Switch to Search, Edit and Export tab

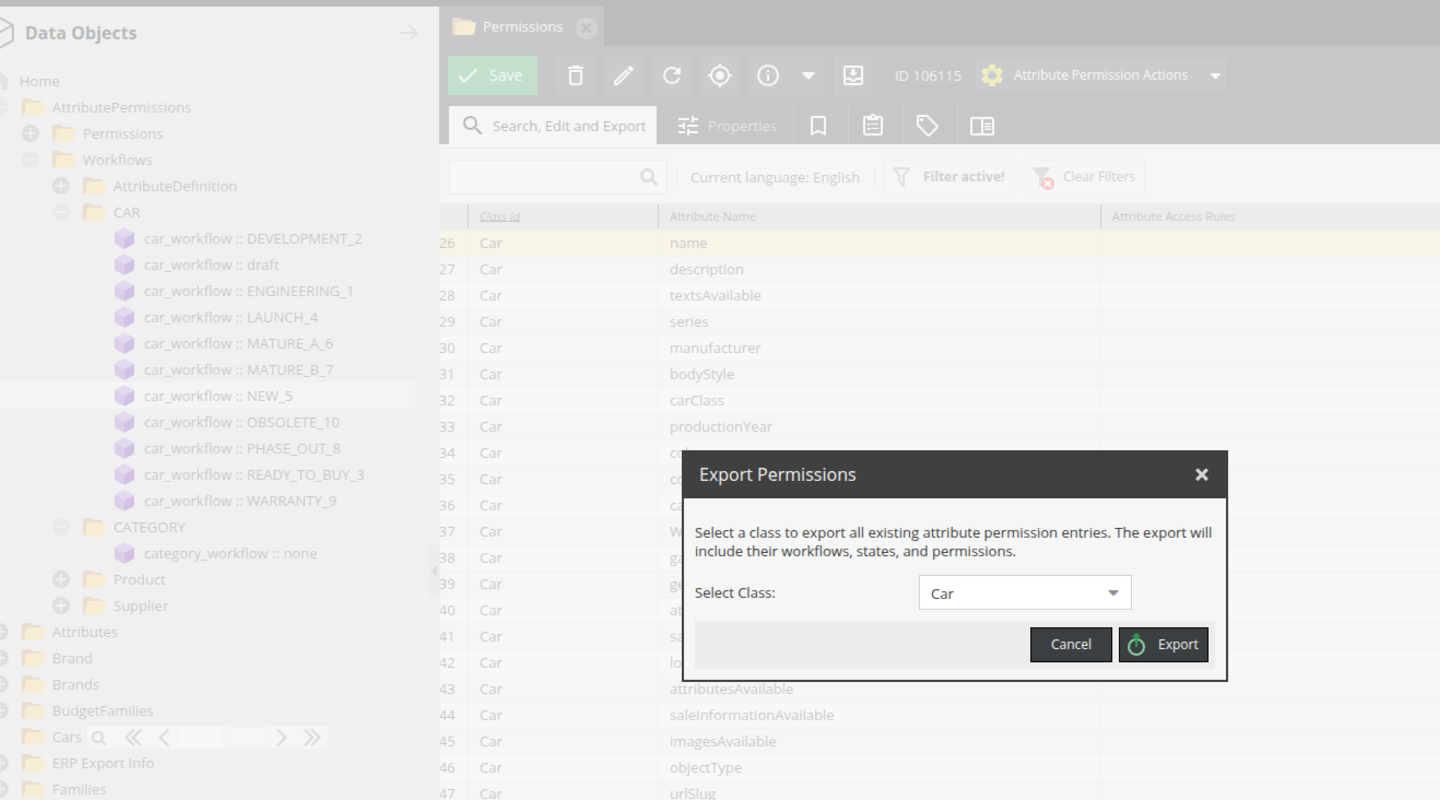point(553,126)
